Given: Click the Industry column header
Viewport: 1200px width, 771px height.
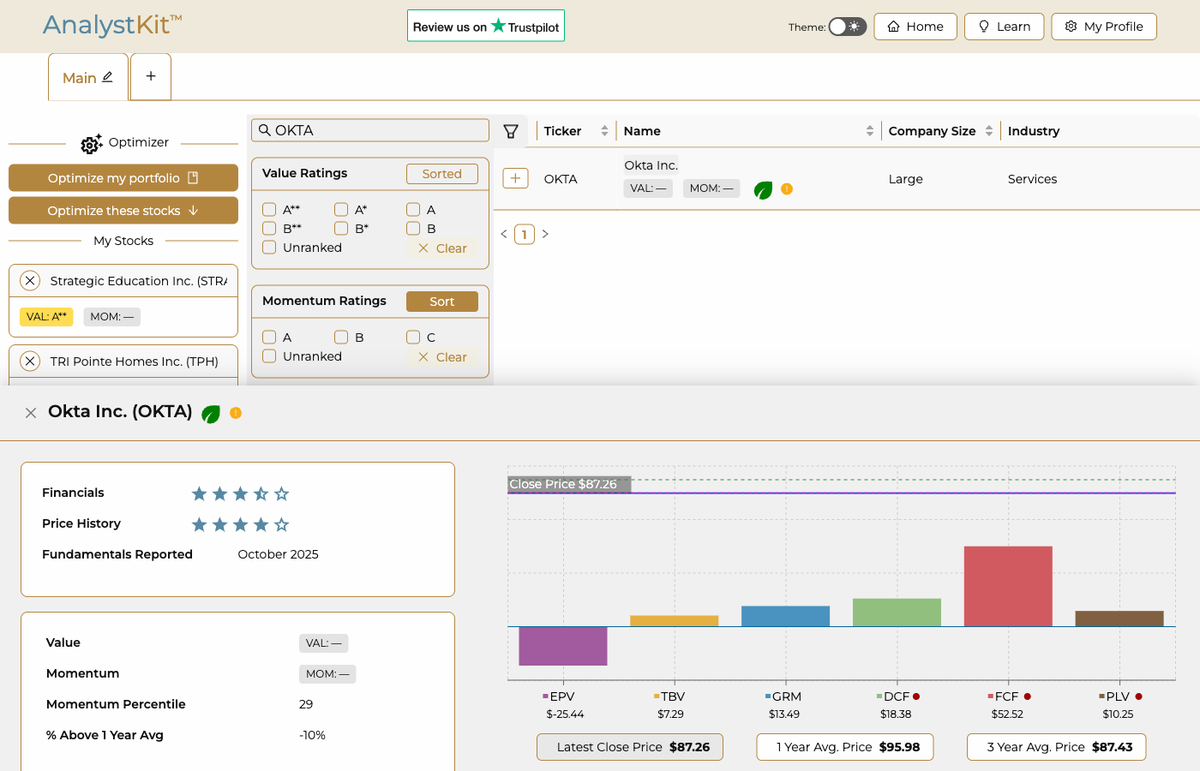Looking at the screenshot, I should click(1034, 131).
